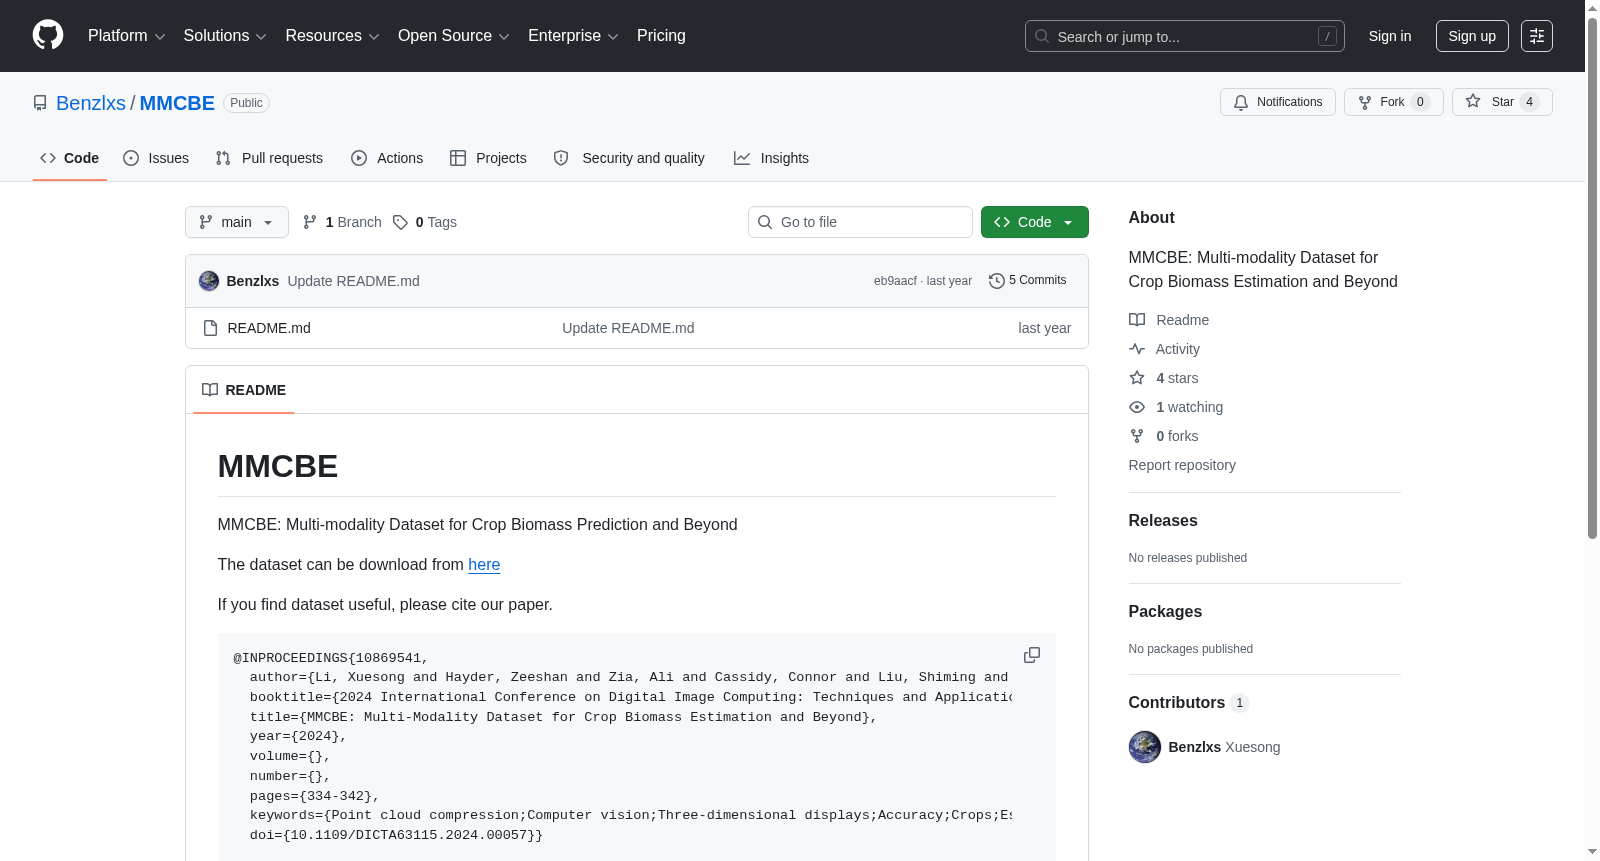The width and height of the screenshot is (1600, 861).
Task: Switch to the Projects tab
Action: point(488,158)
